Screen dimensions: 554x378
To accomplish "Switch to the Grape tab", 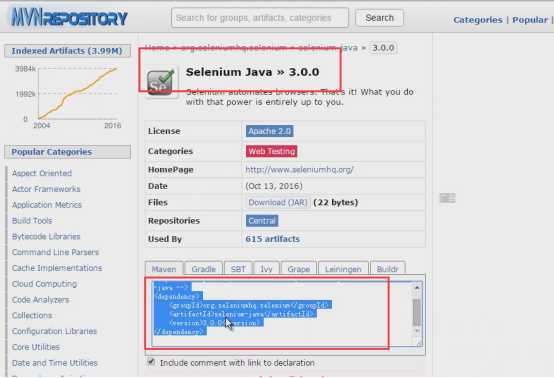I will [299, 269].
